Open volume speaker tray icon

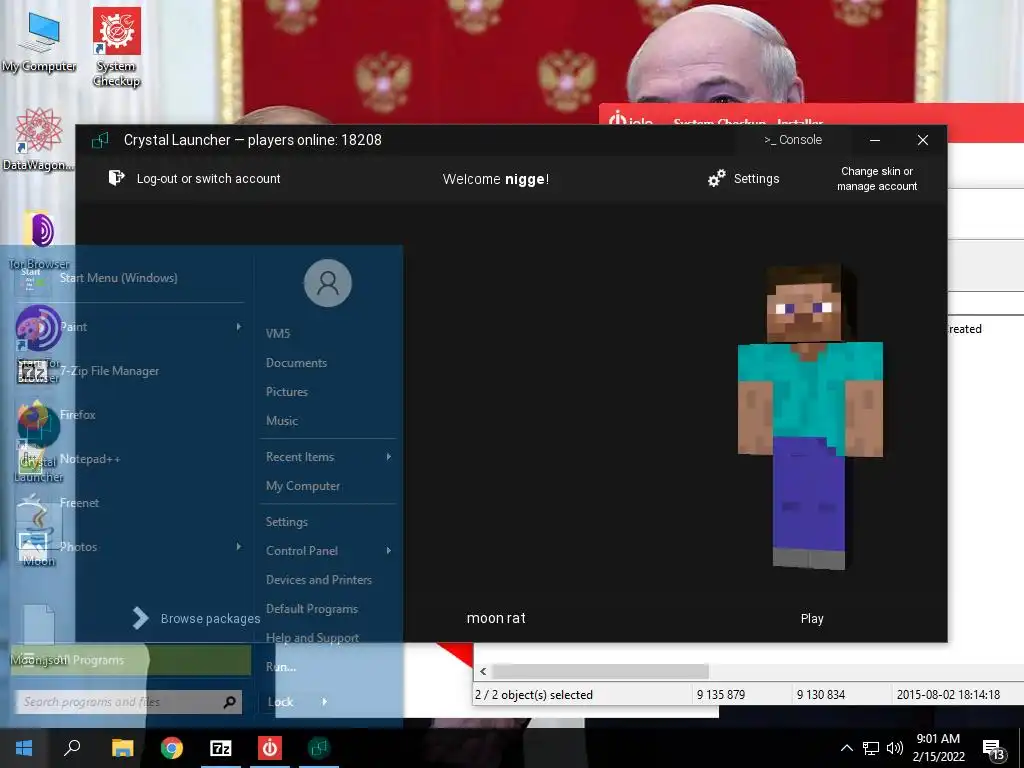pyautogui.click(x=895, y=748)
